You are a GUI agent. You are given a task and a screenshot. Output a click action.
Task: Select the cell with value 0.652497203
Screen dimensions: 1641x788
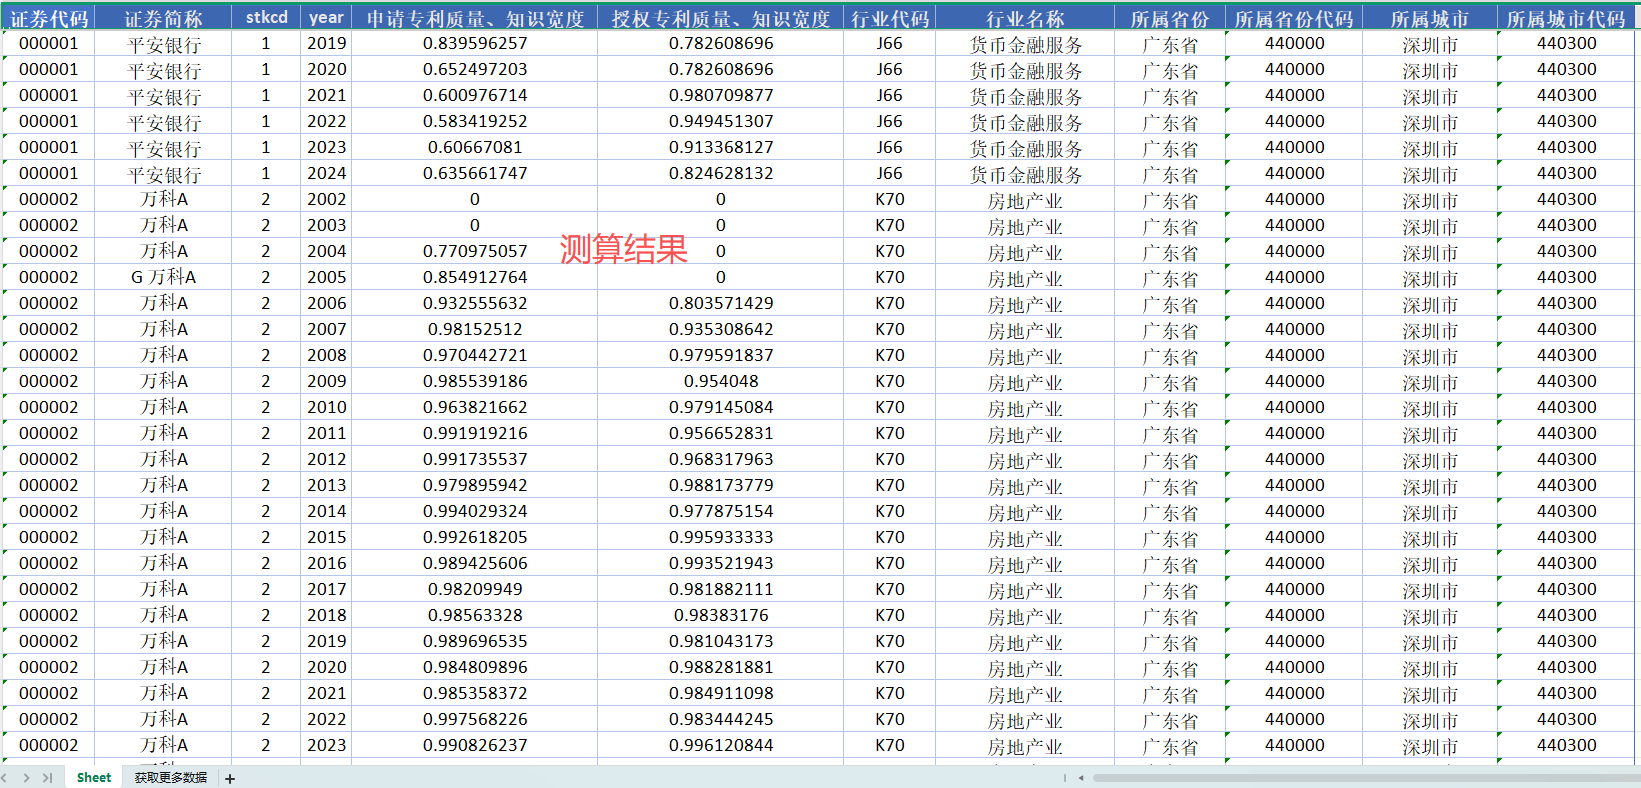pyautogui.click(x=475, y=69)
